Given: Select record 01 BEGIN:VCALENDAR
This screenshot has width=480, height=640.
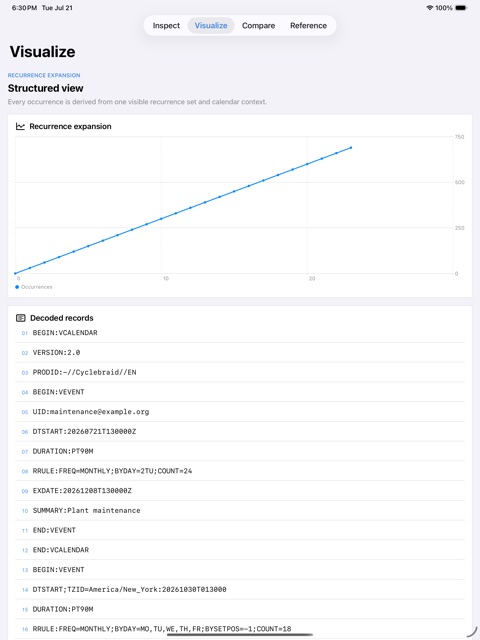Looking at the screenshot, I should coord(240,333).
